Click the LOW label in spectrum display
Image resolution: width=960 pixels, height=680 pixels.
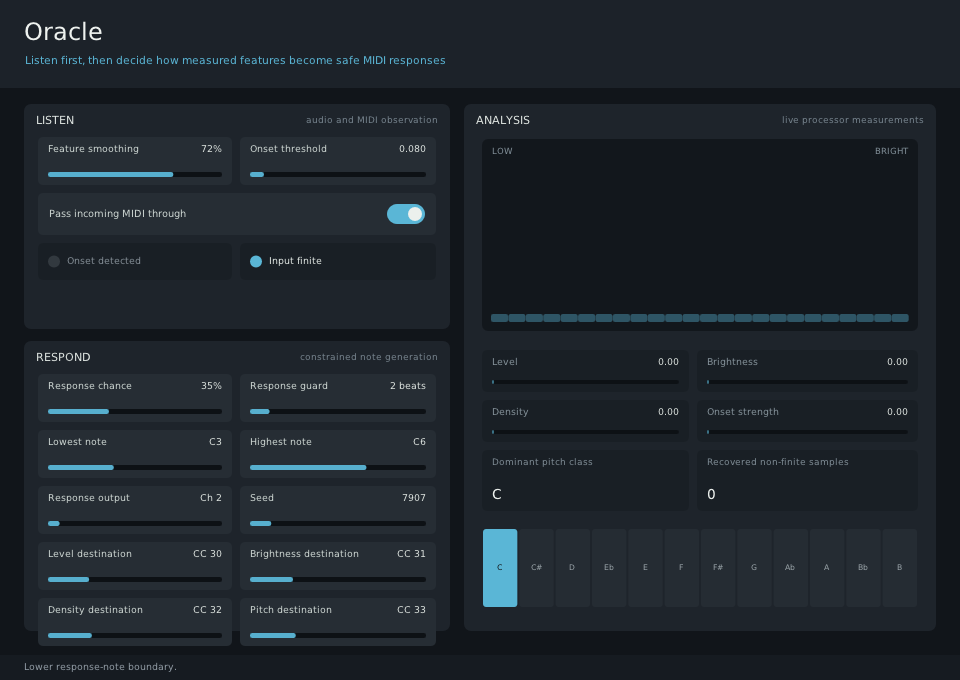click(502, 151)
